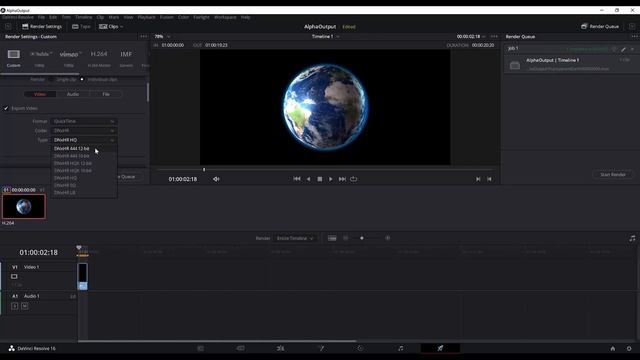Open the Cut page
640x360 pixels.
(x=240, y=348)
